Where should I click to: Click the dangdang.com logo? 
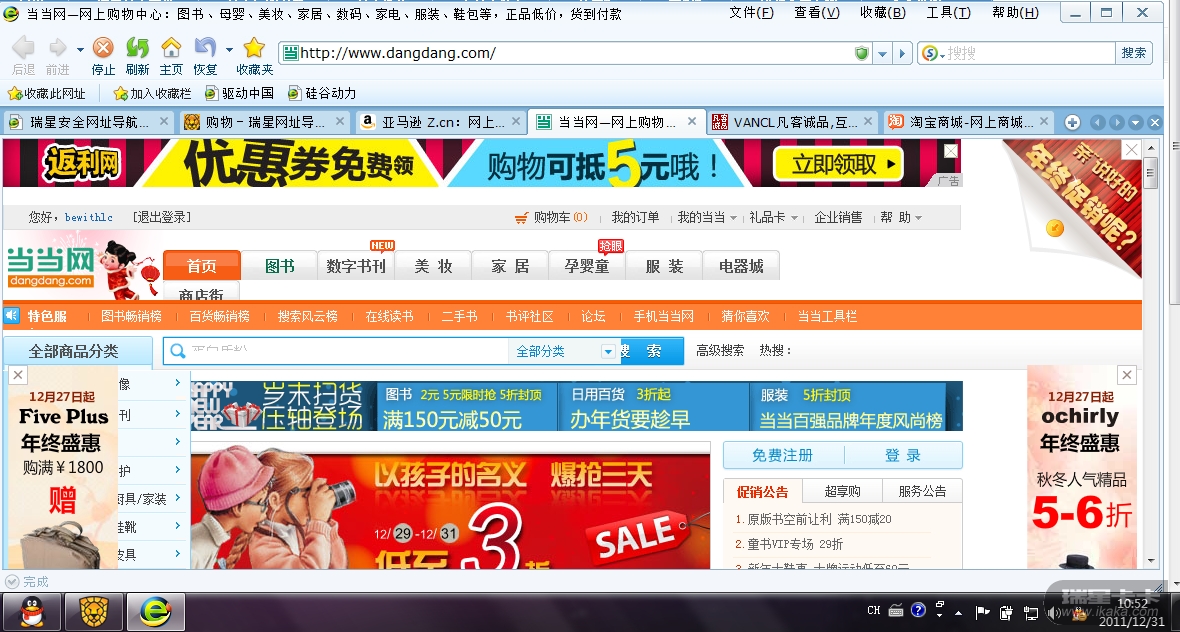tap(51, 268)
